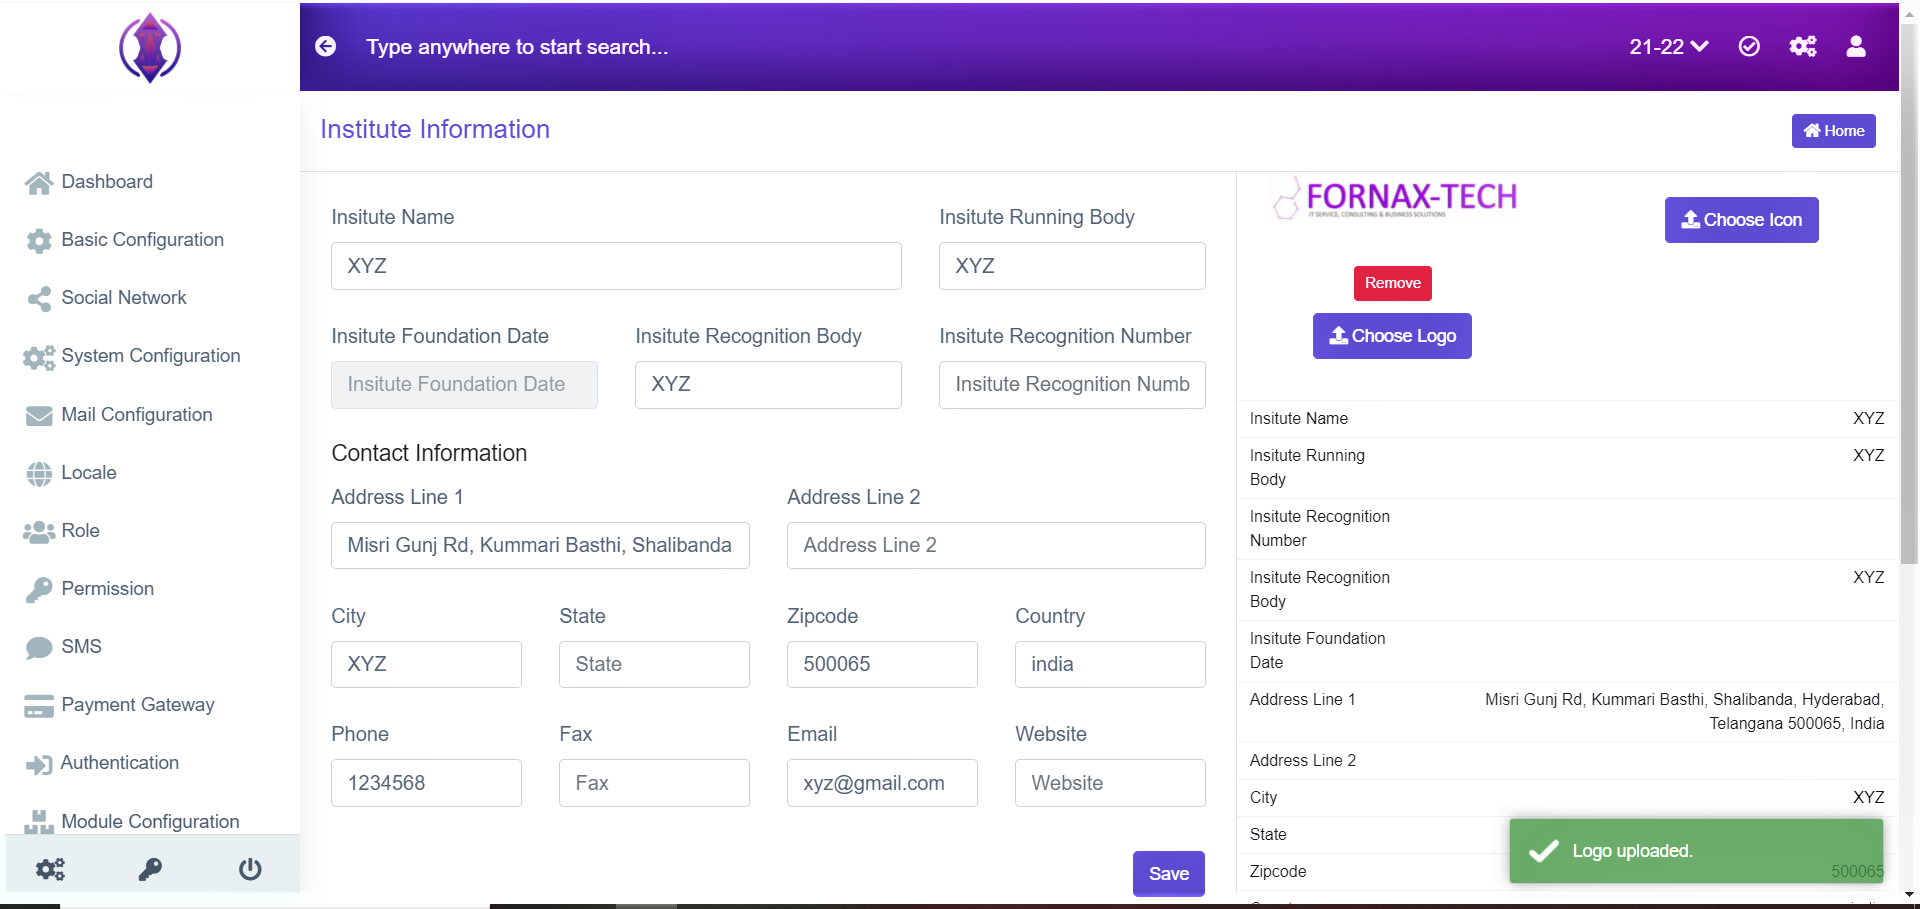Viewport: 1920px width, 909px height.
Task: Click the Locale globe icon
Action: coord(39,473)
